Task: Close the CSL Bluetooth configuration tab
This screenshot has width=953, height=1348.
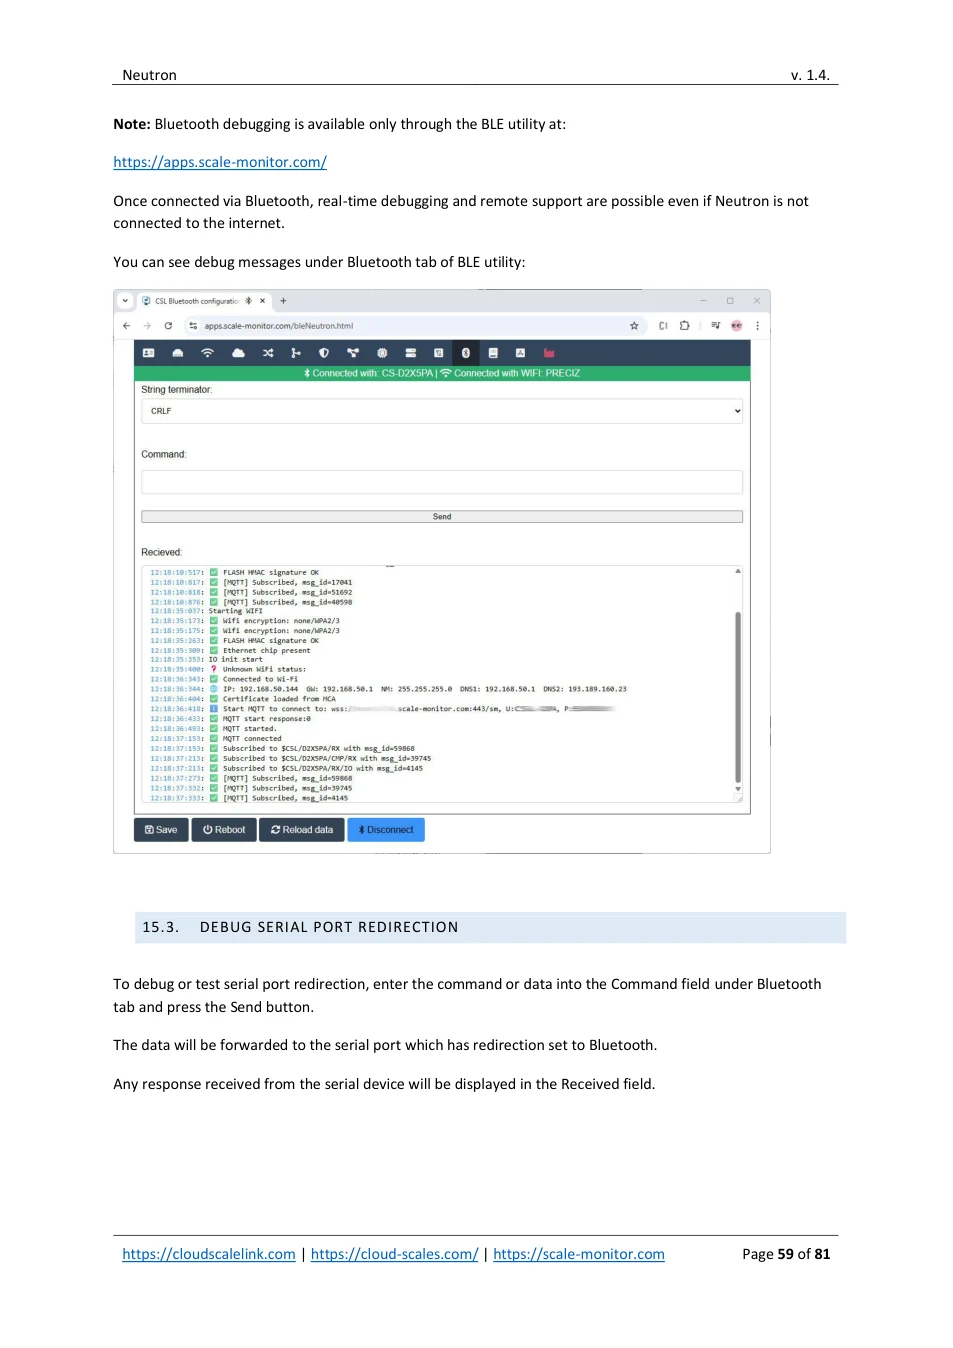Action: click(x=263, y=301)
